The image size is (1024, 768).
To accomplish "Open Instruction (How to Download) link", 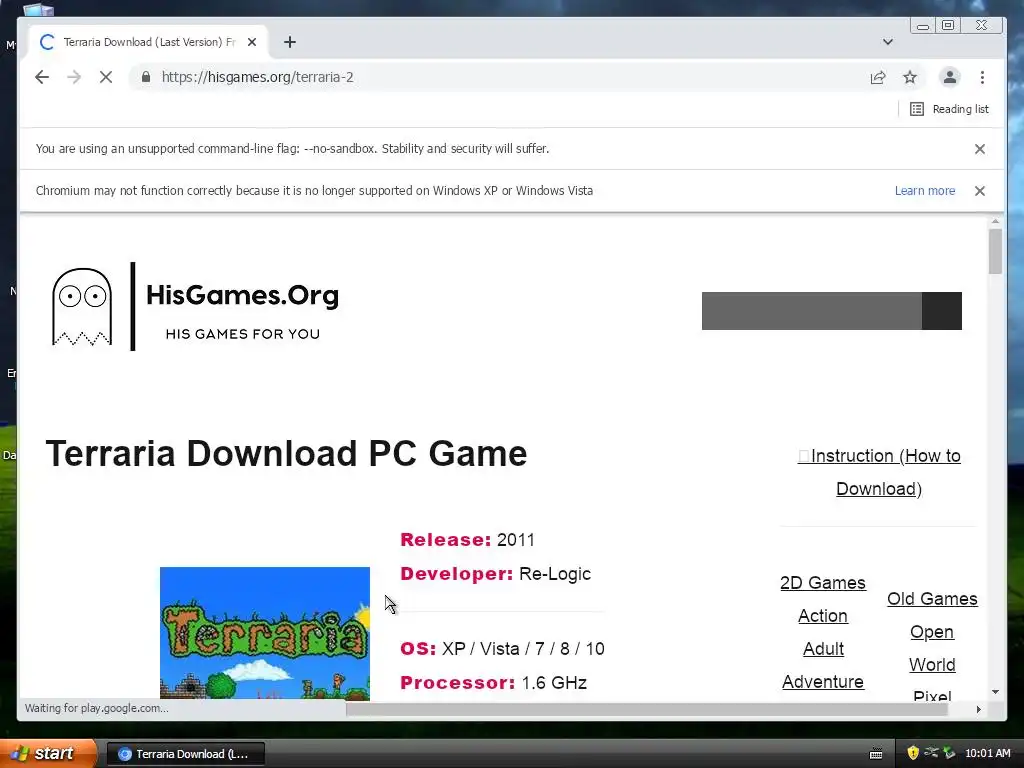I will (879, 472).
